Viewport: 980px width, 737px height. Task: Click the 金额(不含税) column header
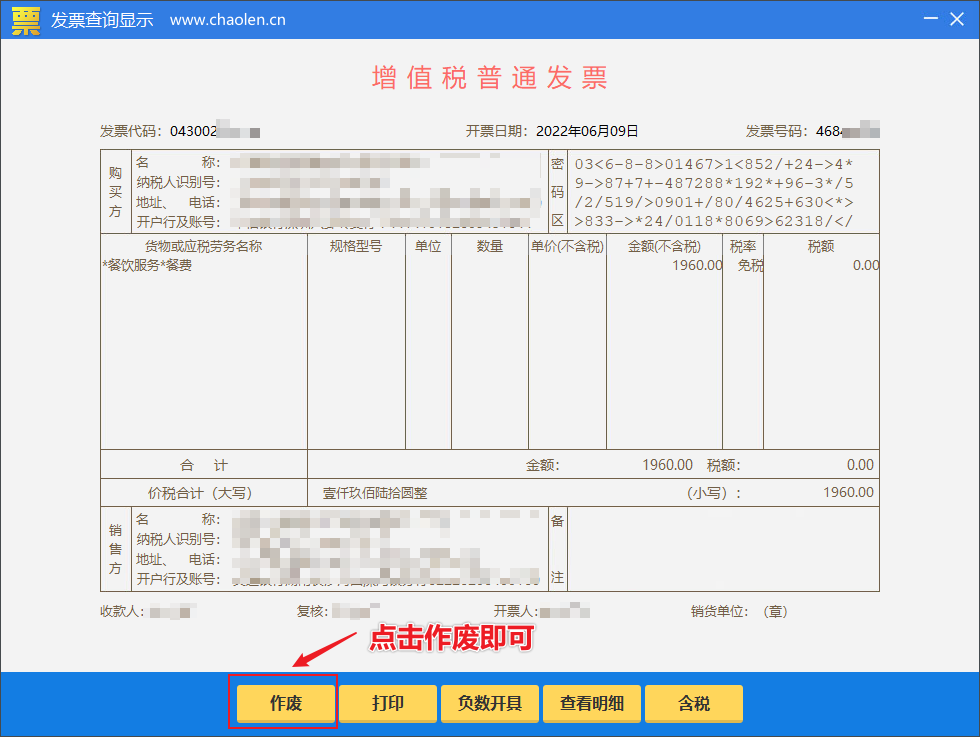[x=664, y=246]
